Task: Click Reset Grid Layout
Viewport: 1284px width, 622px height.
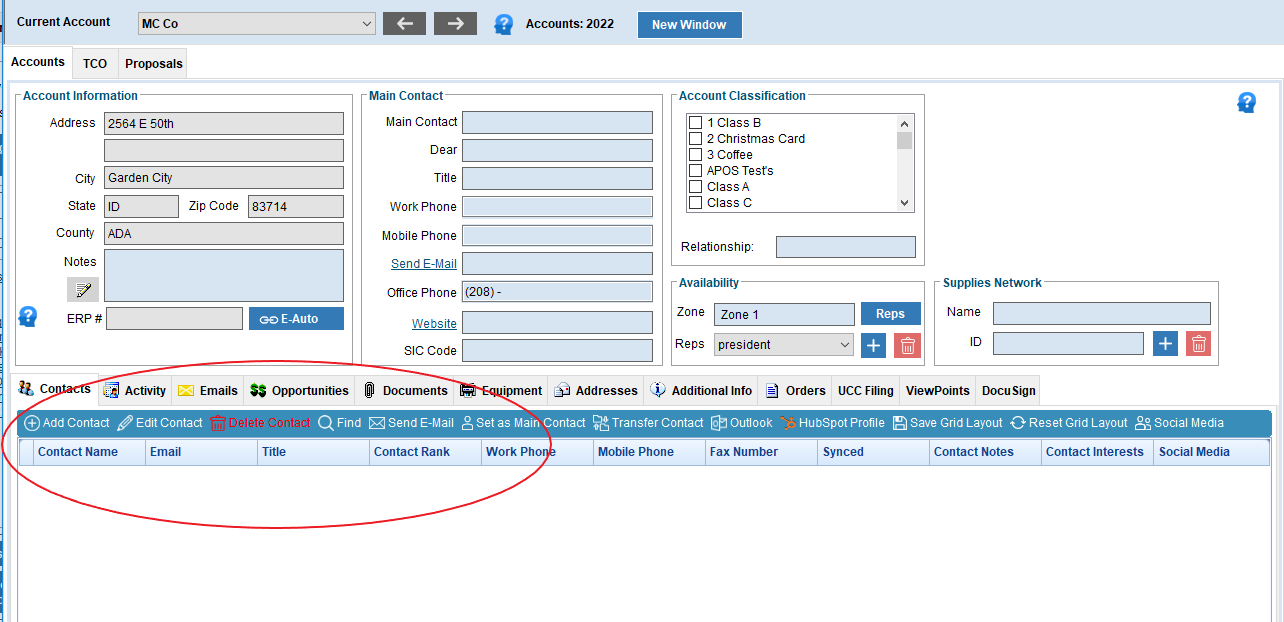Action: click(x=1069, y=423)
